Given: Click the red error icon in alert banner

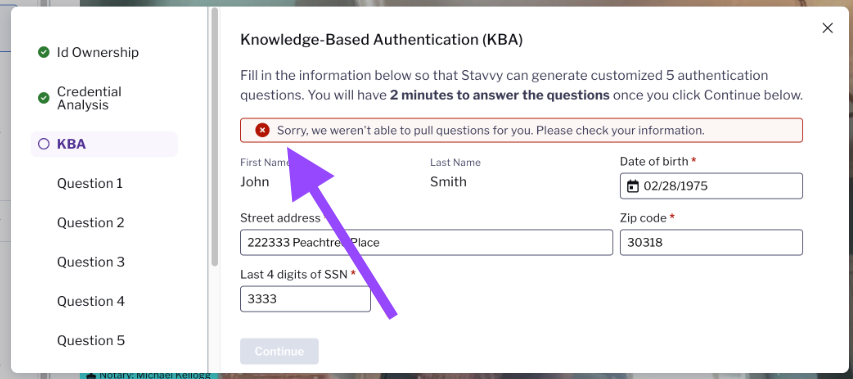Looking at the screenshot, I should click(x=262, y=131).
